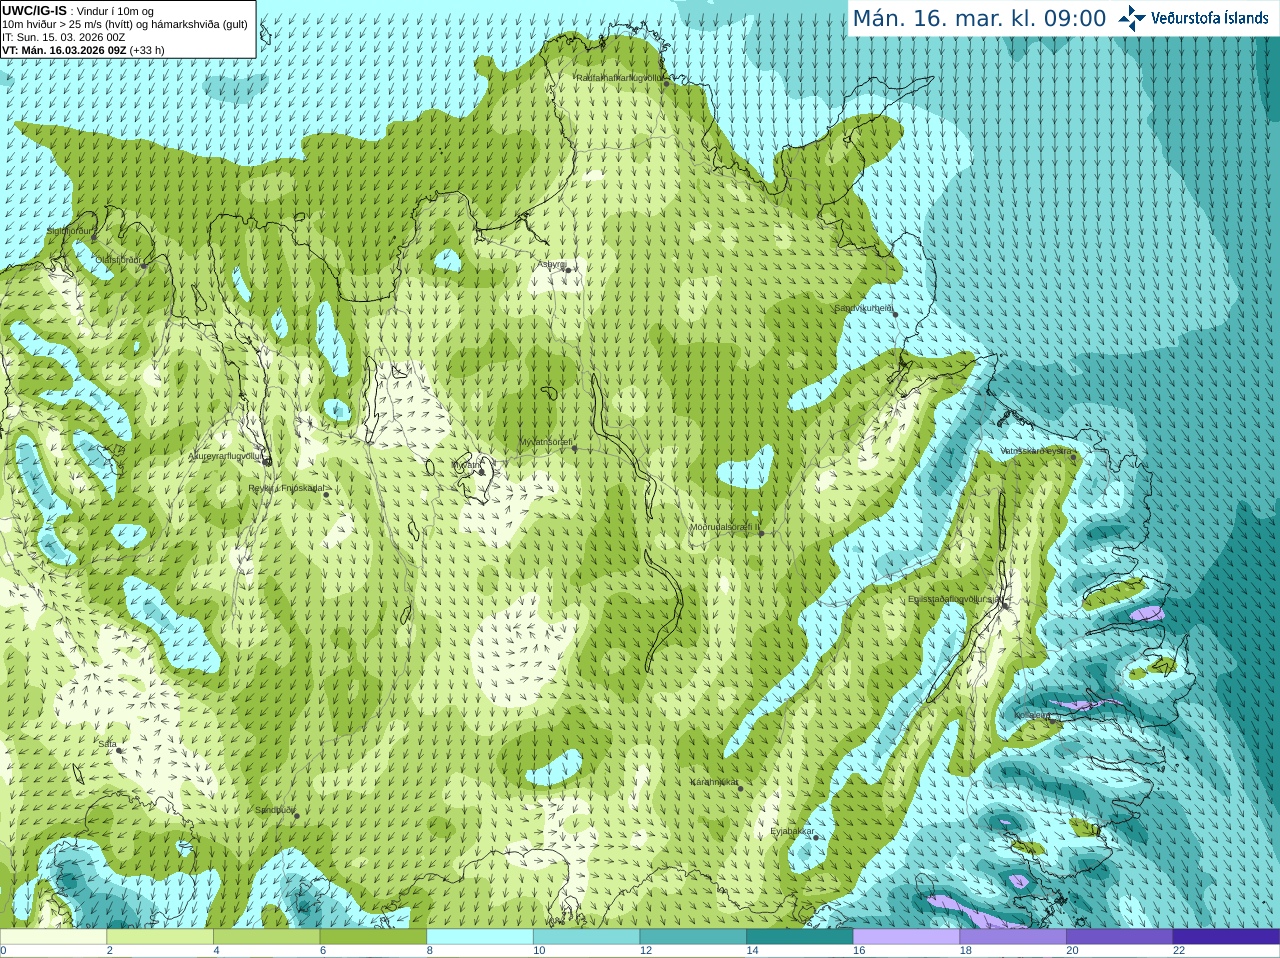Screen dimensions: 1280x958
Task: Click the 'Reykir í Fnjóskadal' label text
Action: point(286,488)
